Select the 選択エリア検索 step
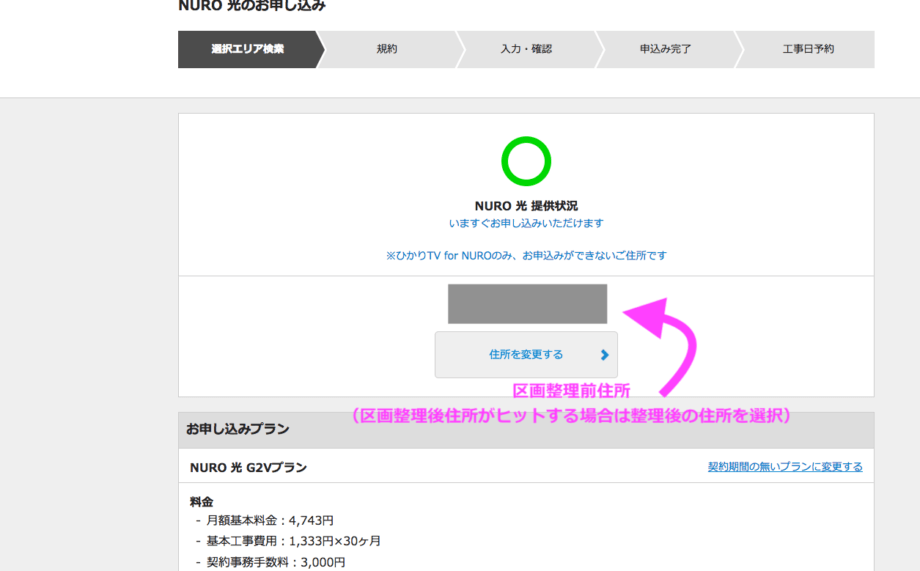Viewport: 920px width, 571px height. pos(247,49)
